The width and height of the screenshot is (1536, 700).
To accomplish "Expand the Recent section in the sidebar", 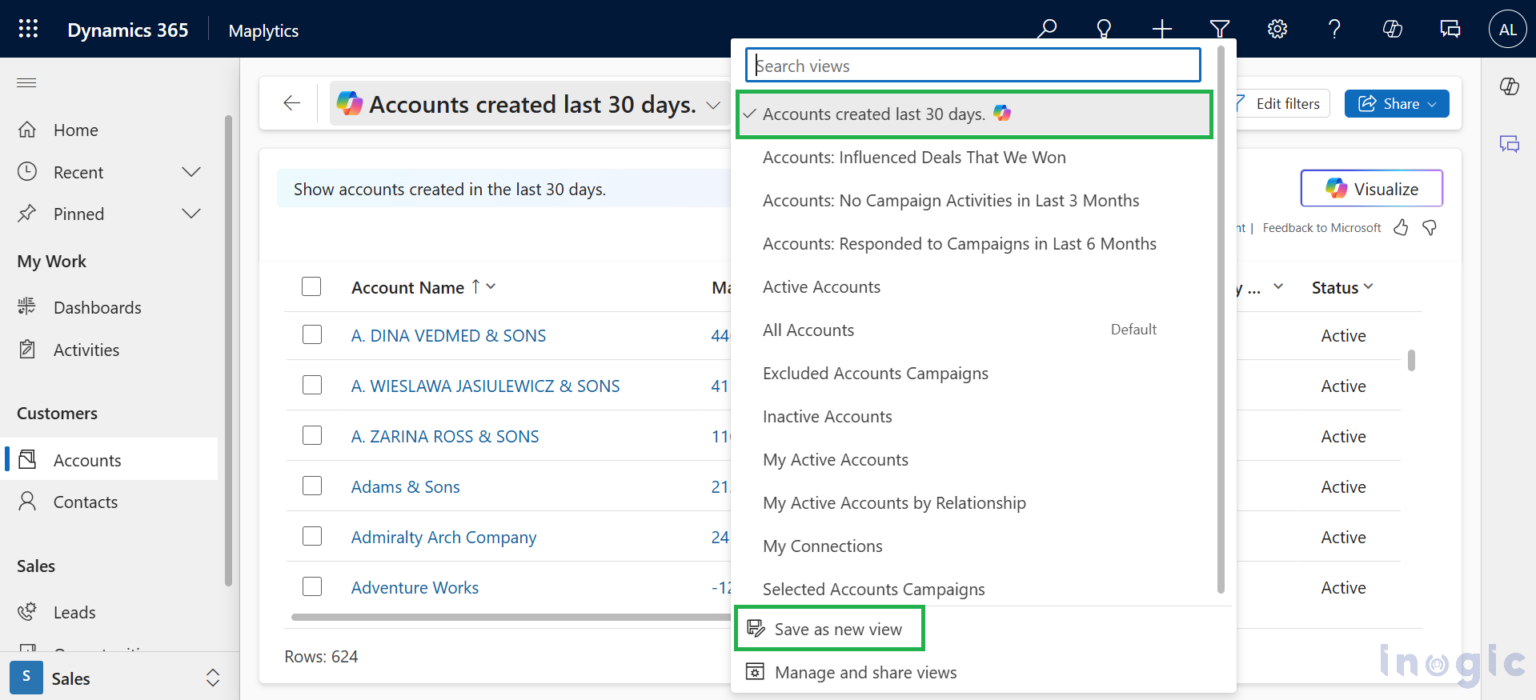I will [190, 171].
